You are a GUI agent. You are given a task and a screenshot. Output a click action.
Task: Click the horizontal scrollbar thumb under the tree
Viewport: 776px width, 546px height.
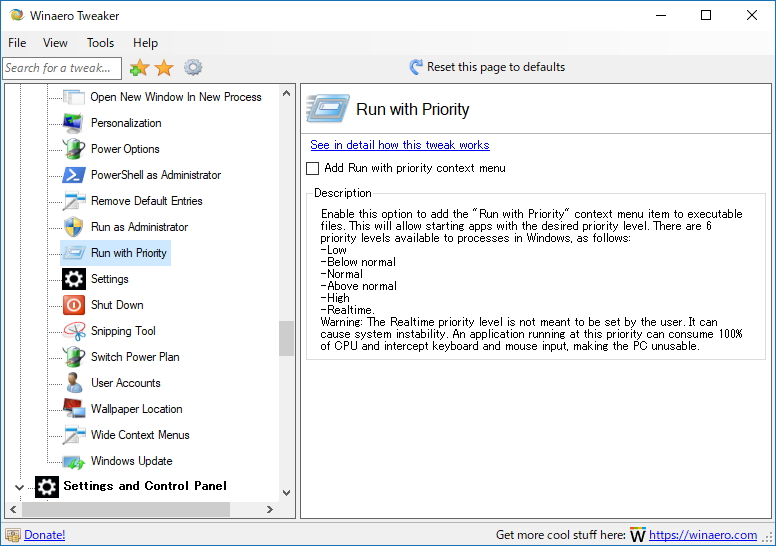[126, 509]
